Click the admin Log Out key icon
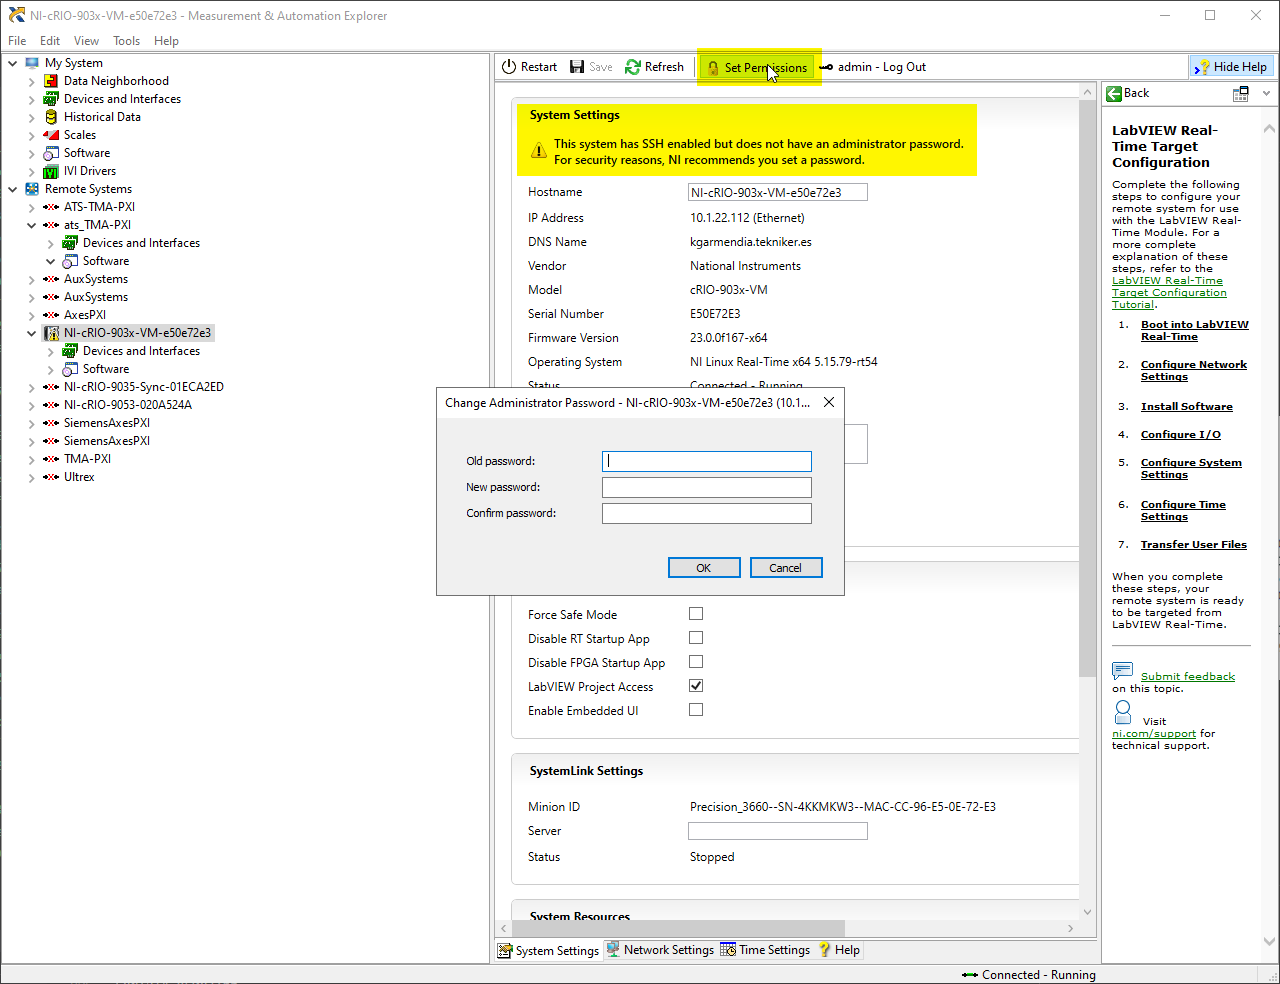 pyautogui.click(x=826, y=67)
